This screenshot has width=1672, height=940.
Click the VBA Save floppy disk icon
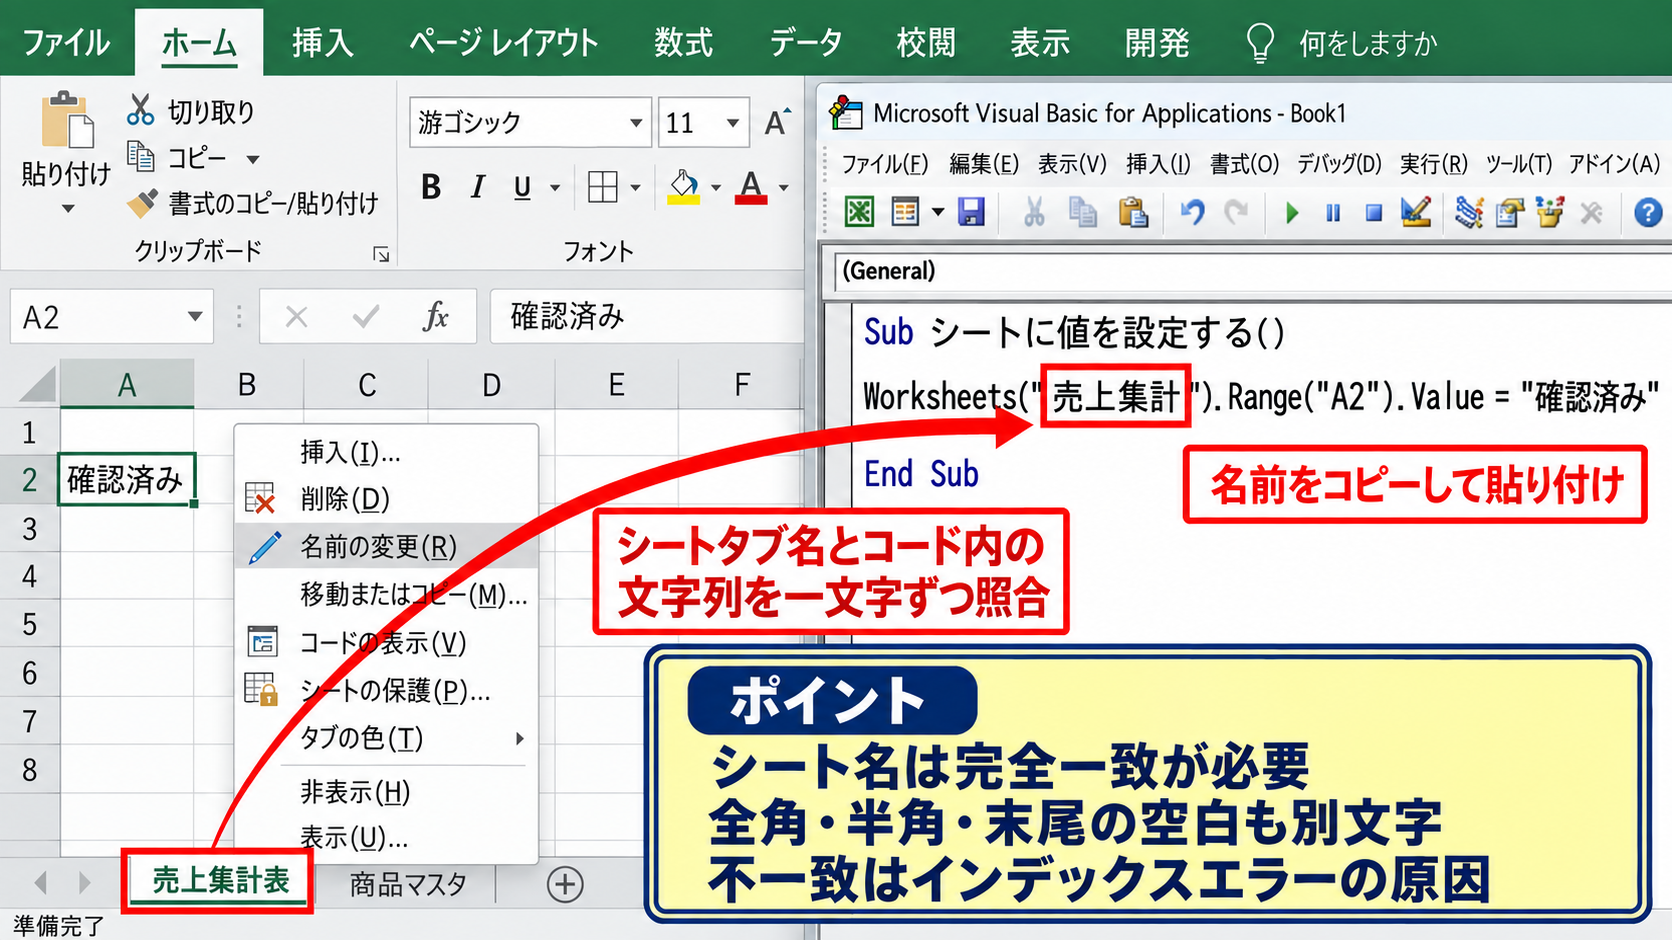coord(971,212)
